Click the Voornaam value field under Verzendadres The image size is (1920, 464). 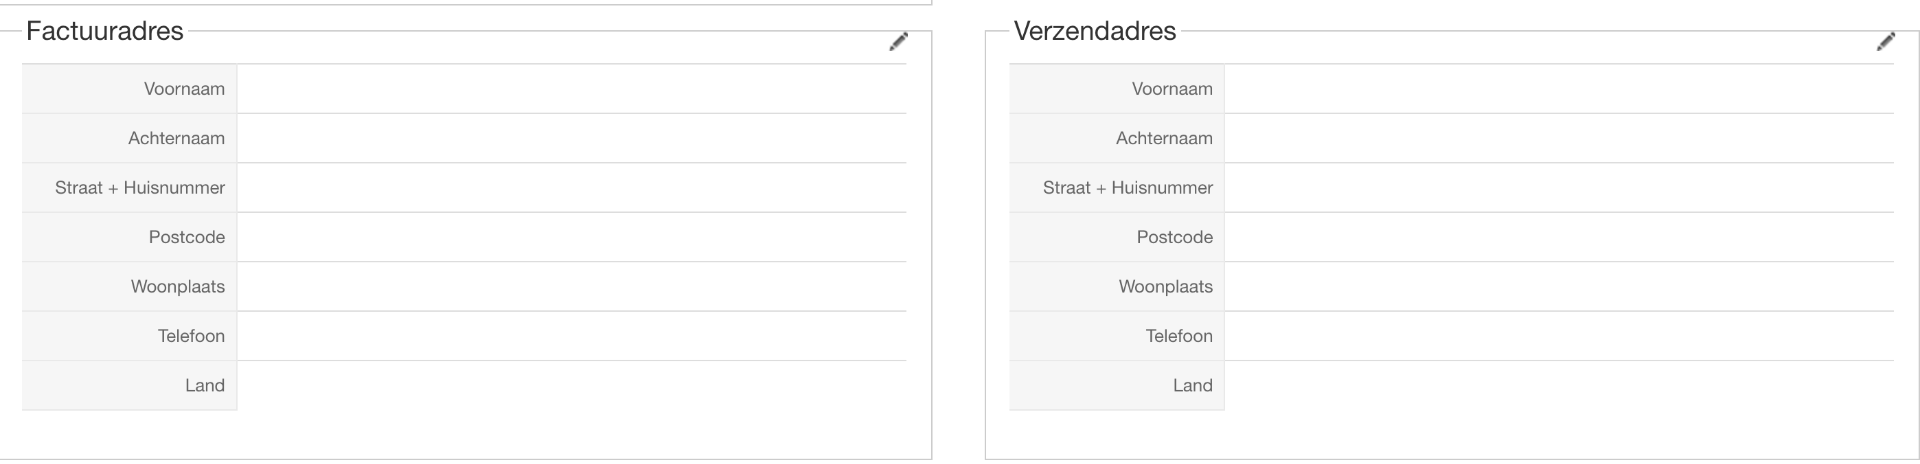point(1559,89)
